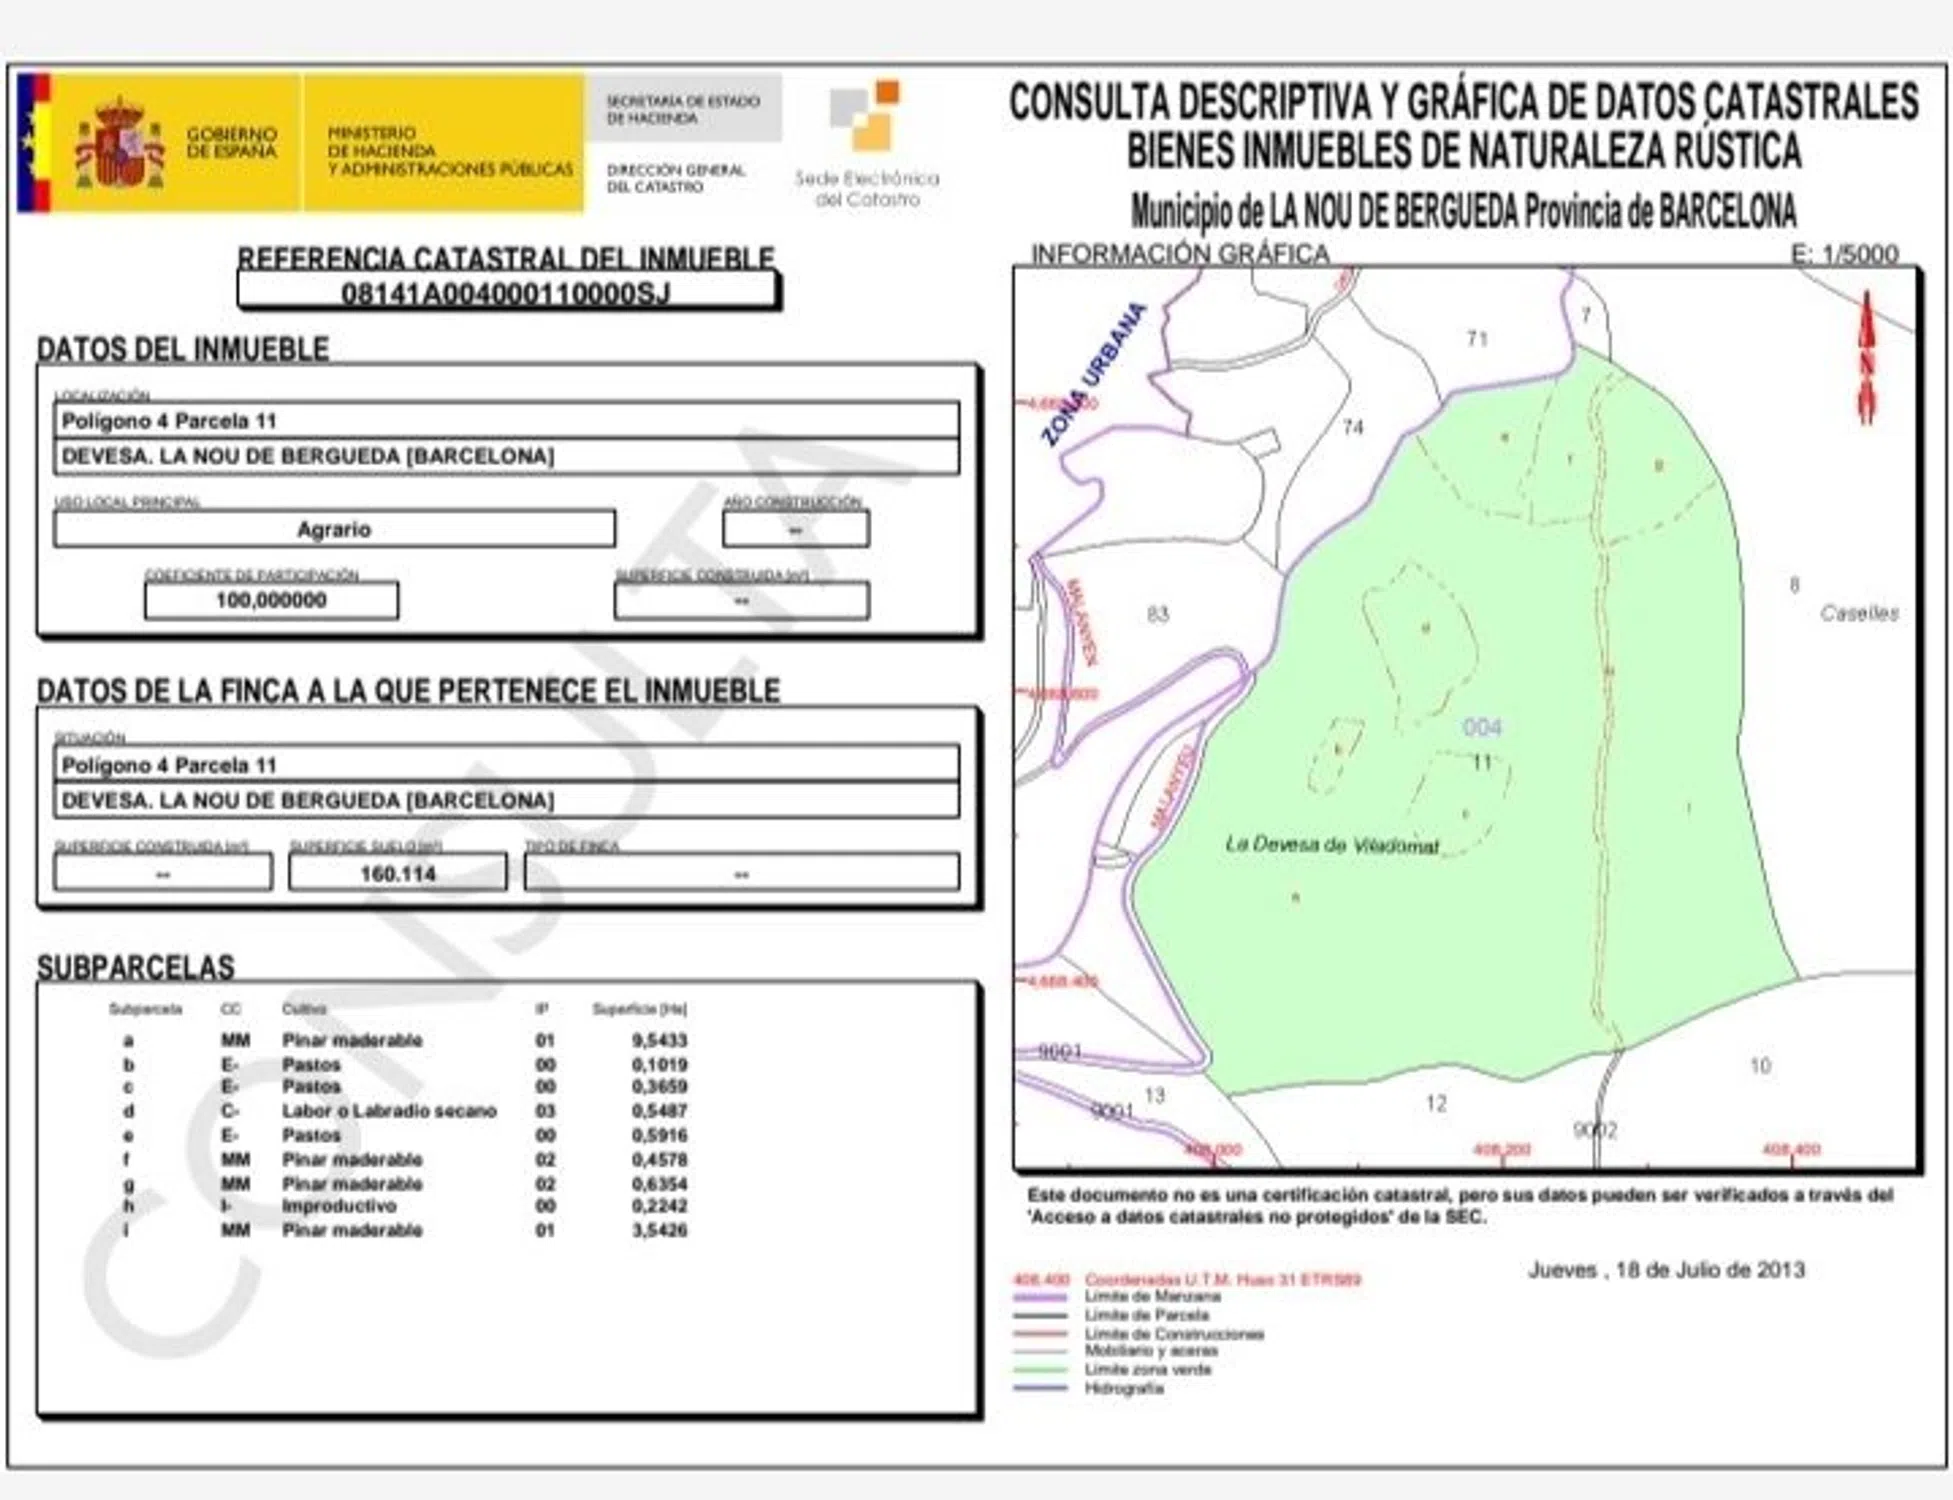Click the La Devesa de Viladomat map label

pos(1331,845)
